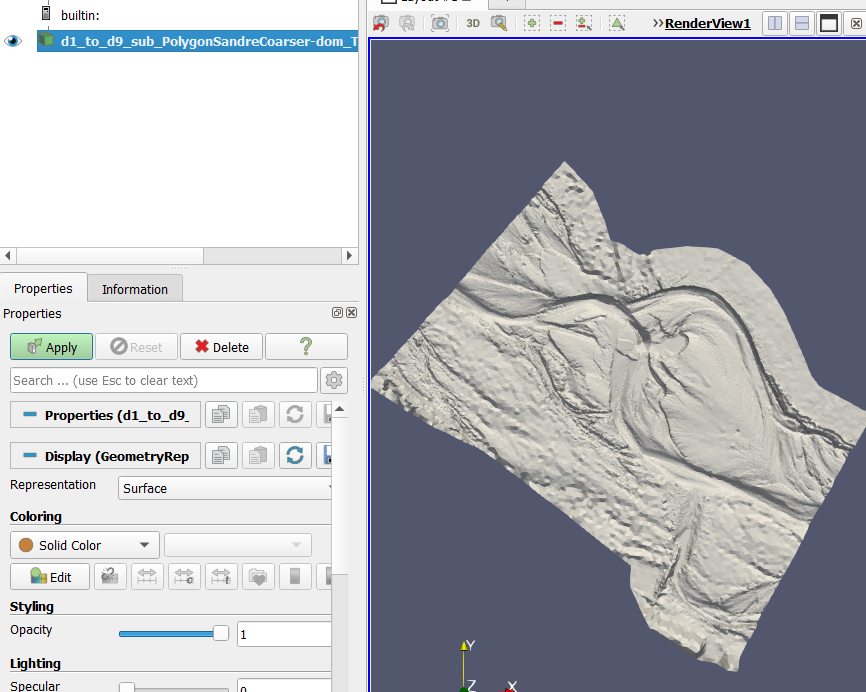This screenshot has height=692, width=866.
Task: Switch to the Information tab
Action: pyautogui.click(x=134, y=289)
